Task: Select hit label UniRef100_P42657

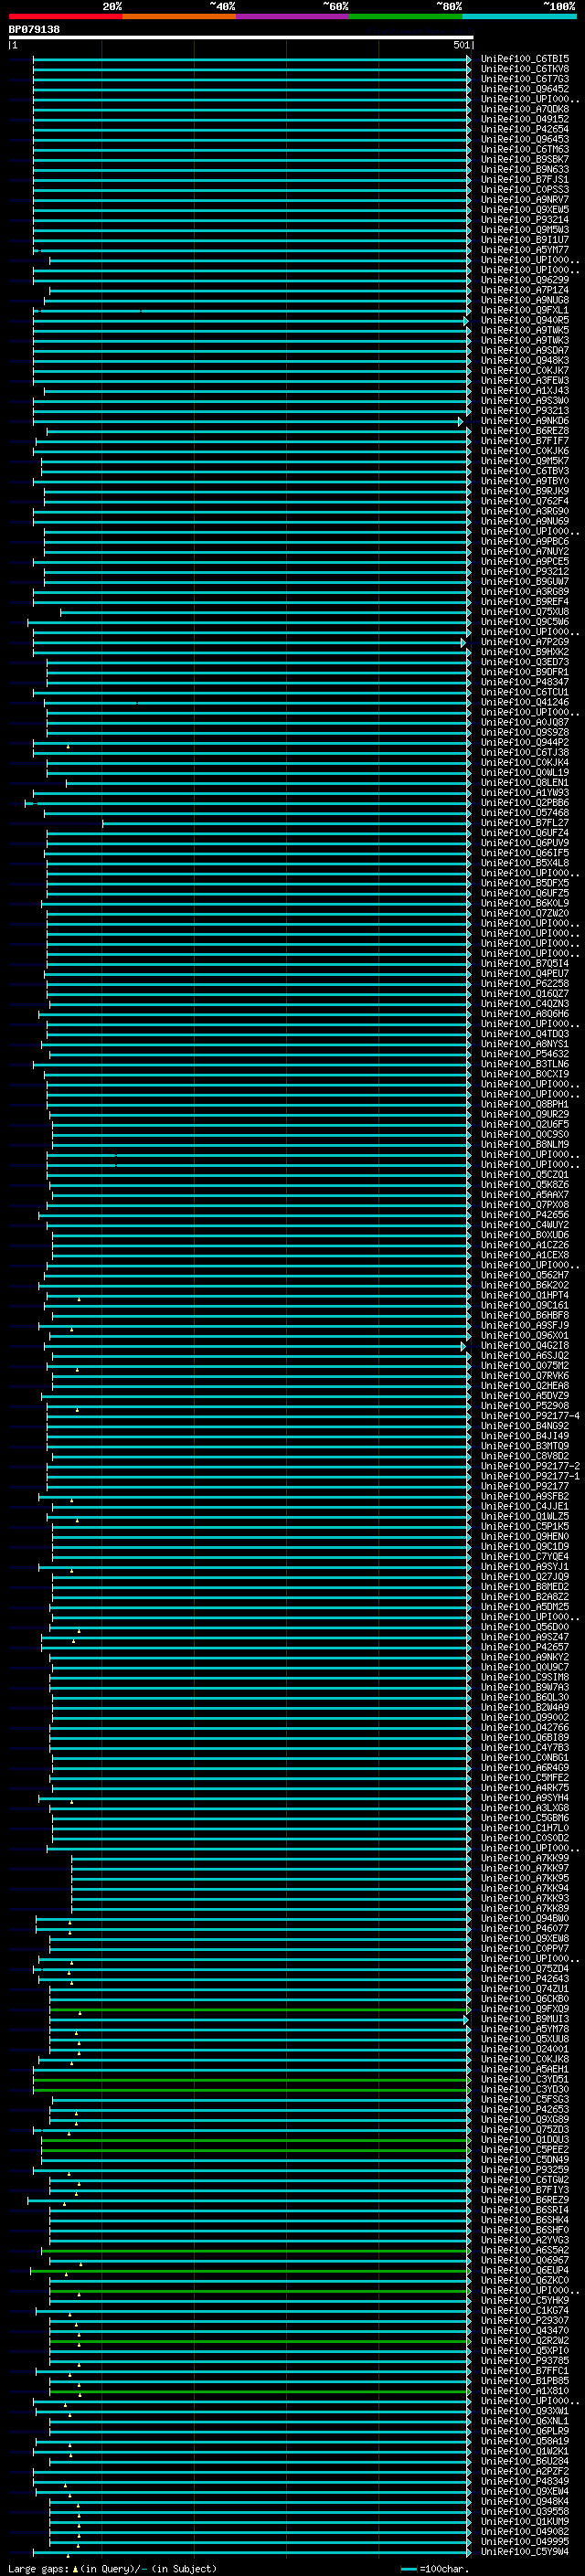Action: pos(524,1647)
